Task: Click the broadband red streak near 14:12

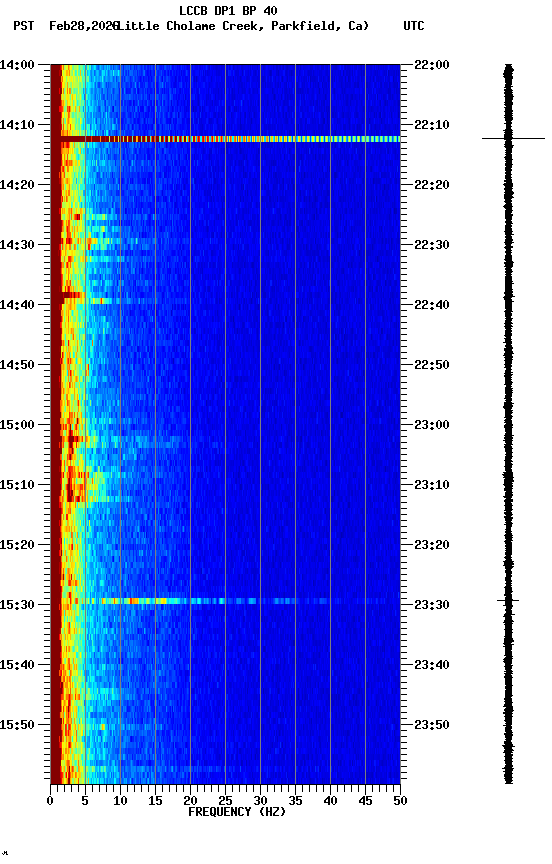Action: click(230, 139)
